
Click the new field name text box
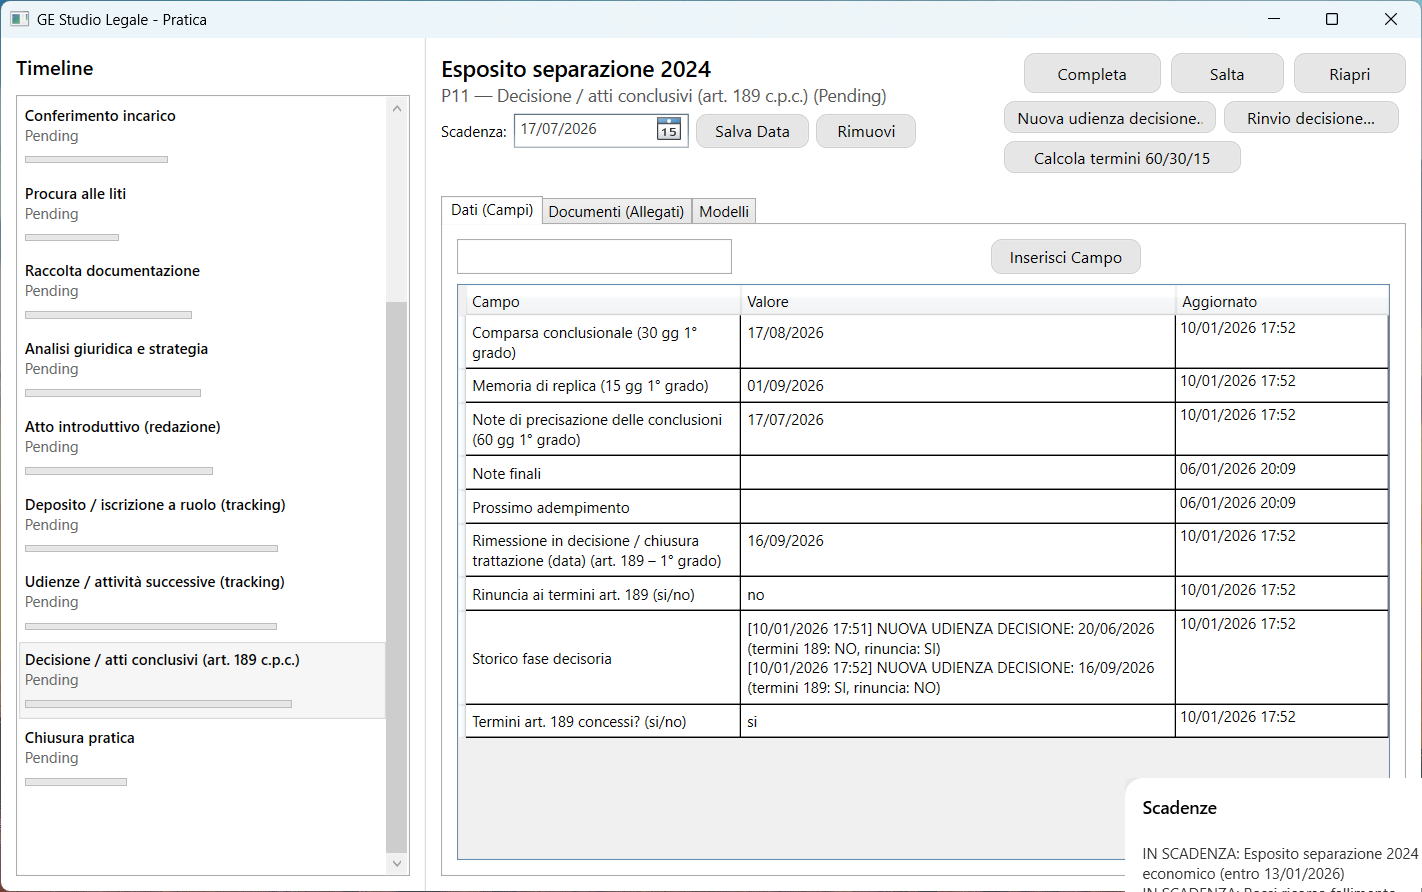[594, 256]
